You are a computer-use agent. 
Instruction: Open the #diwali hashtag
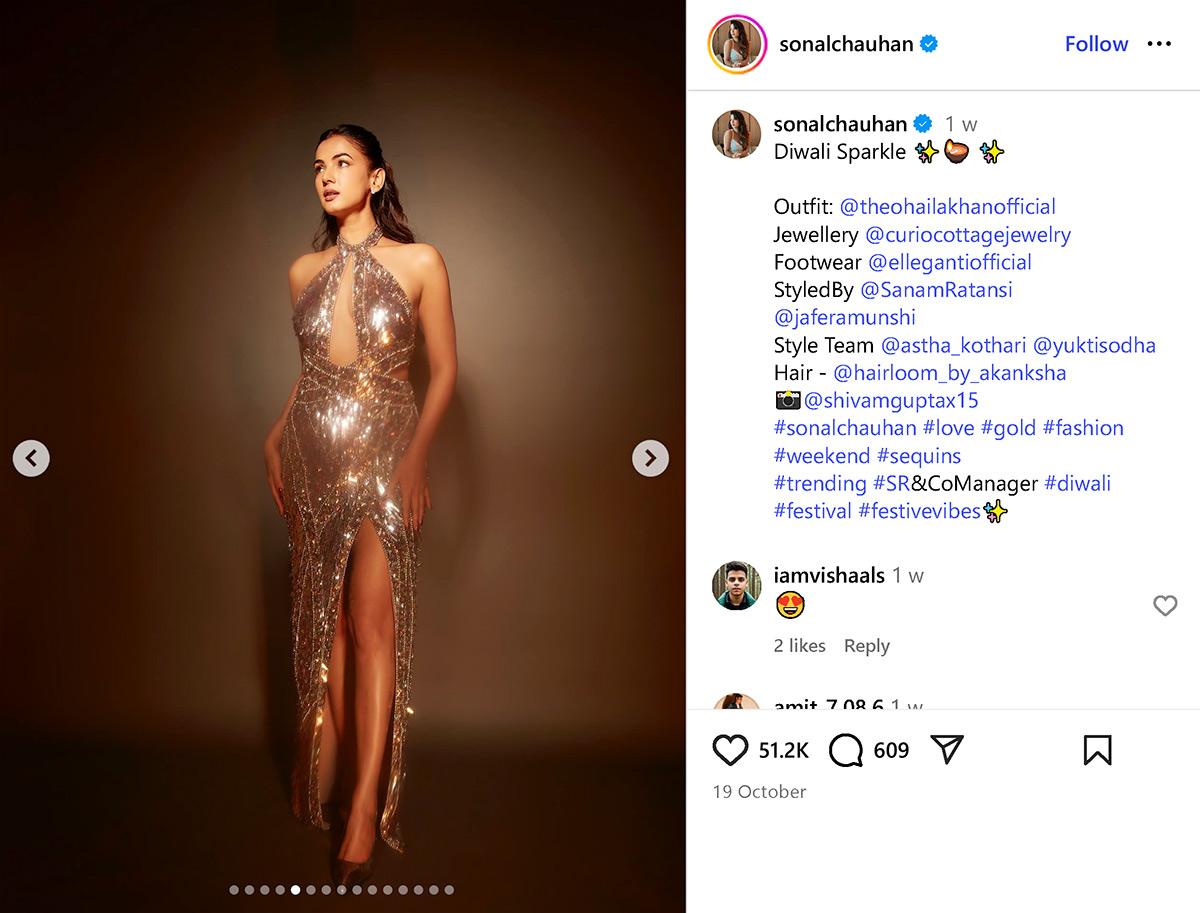(x=1077, y=484)
